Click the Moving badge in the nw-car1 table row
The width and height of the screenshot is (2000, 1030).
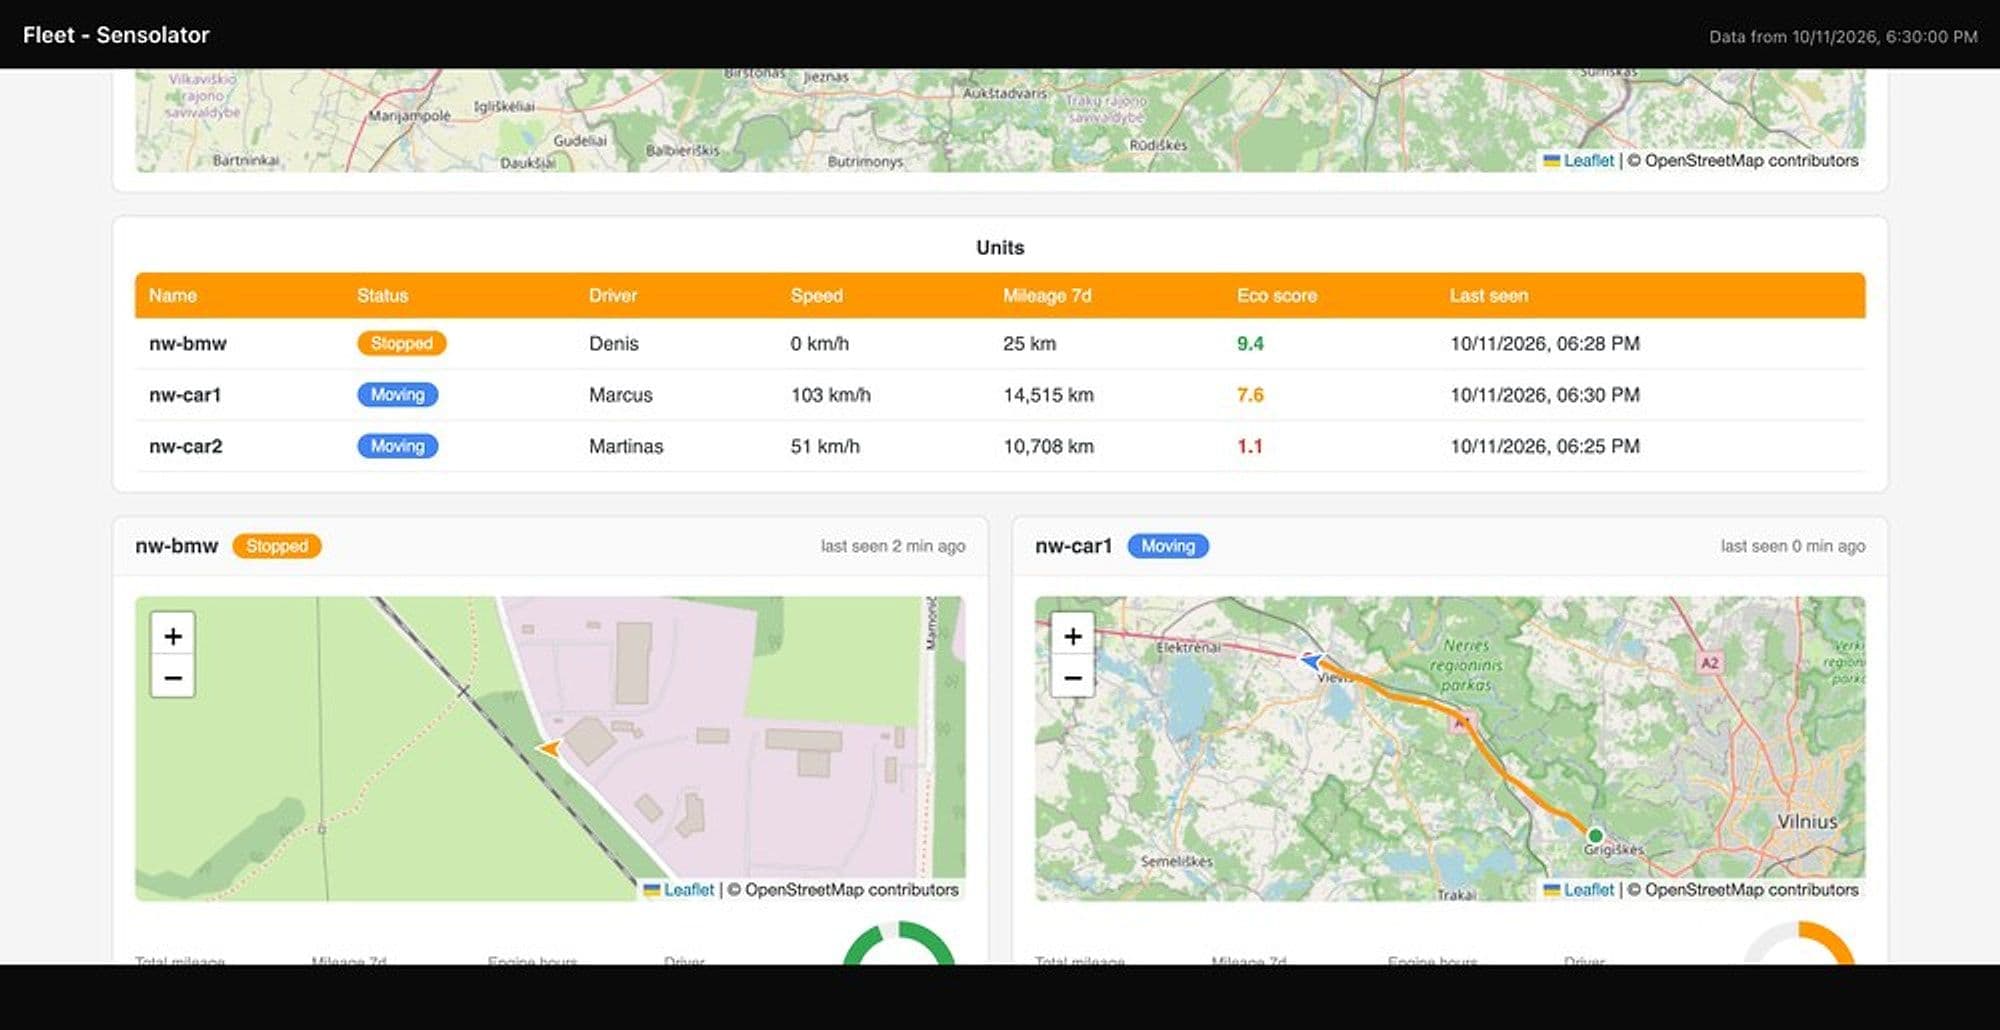coord(397,395)
